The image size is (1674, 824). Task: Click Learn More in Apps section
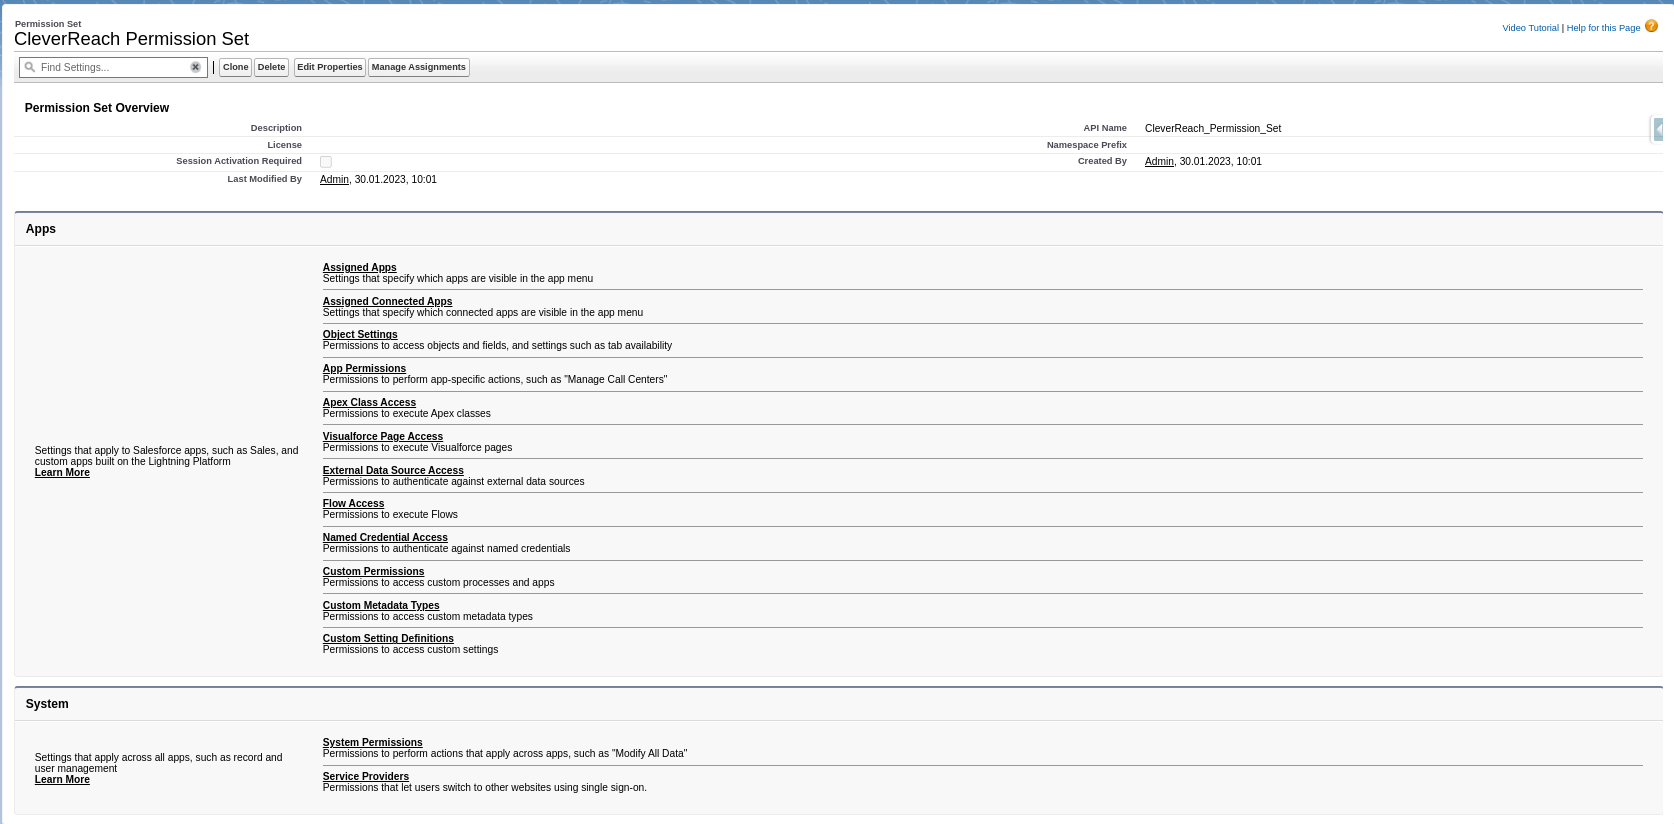pyautogui.click(x=62, y=473)
